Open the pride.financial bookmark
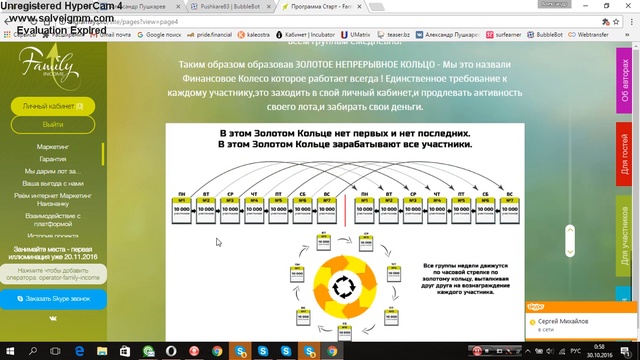The image size is (640, 360). [x=209, y=35]
